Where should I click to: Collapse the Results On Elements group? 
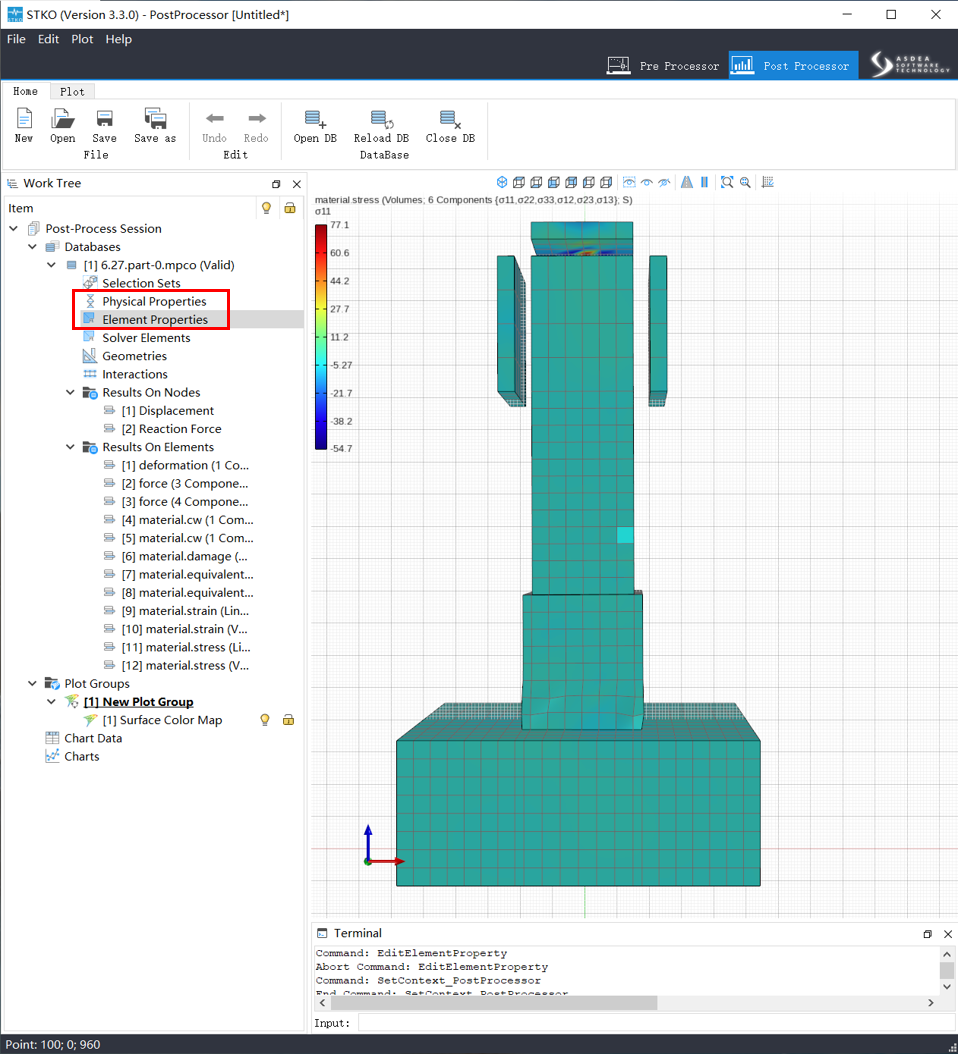click(70, 447)
